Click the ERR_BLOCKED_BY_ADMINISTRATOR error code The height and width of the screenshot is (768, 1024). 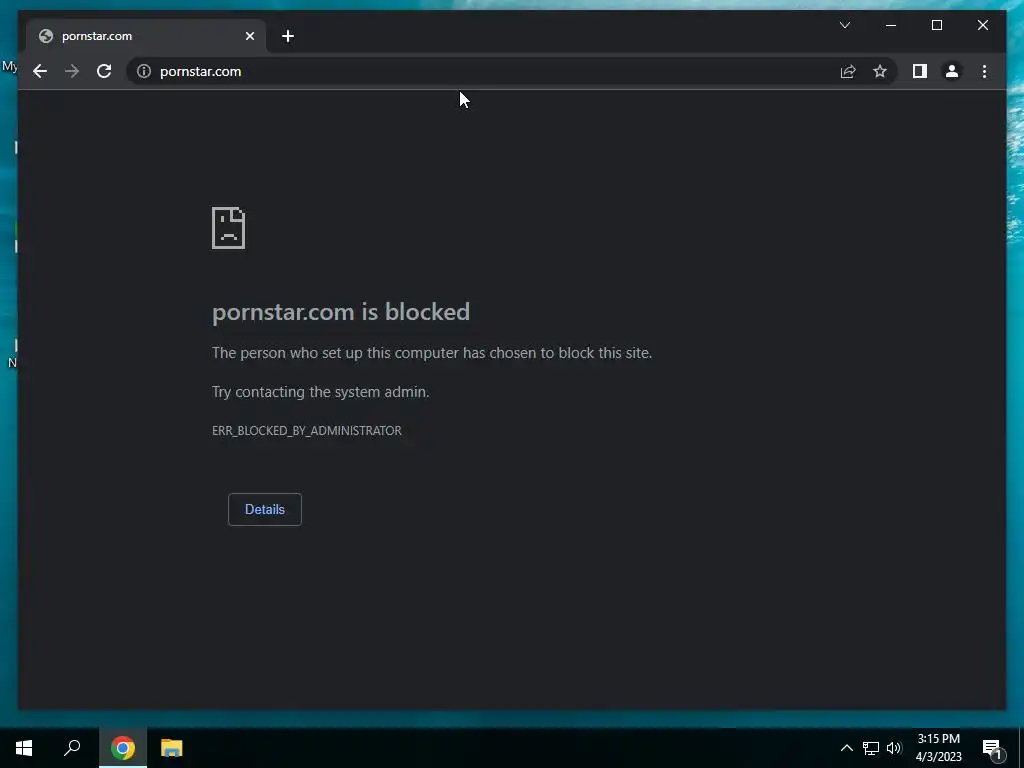pos(306,431)
